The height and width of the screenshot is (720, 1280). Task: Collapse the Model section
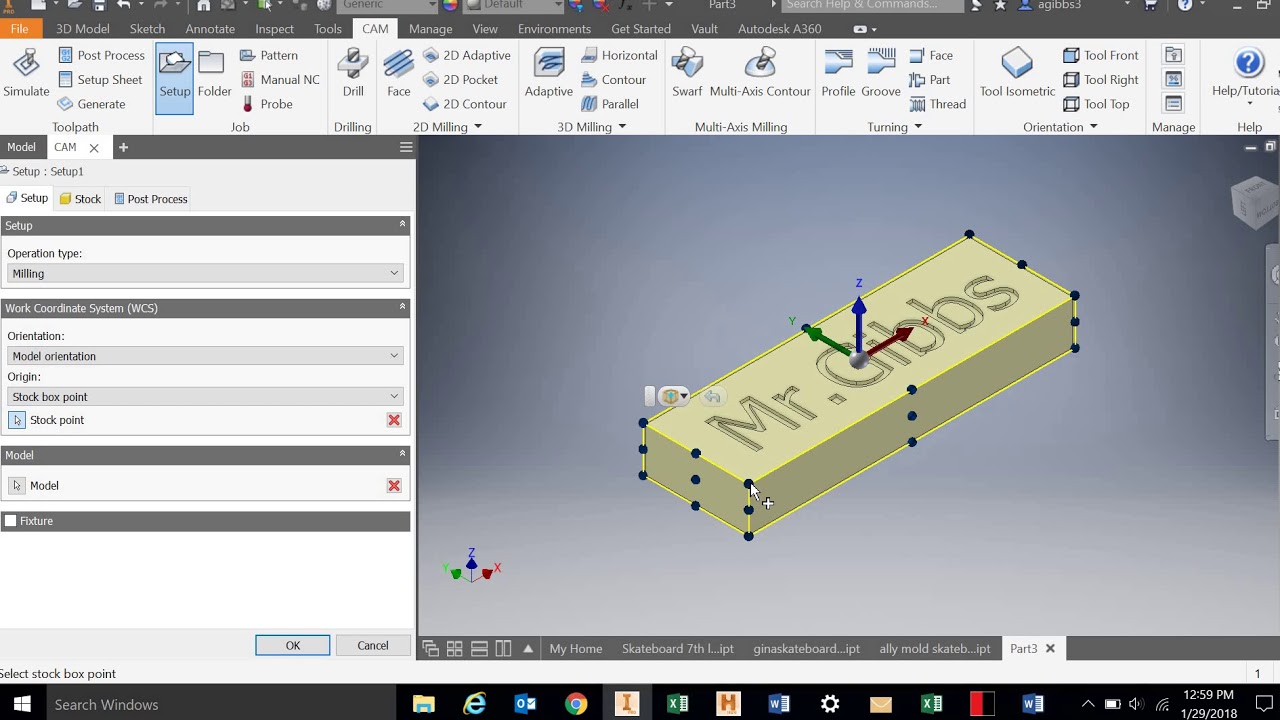(403, 454)
